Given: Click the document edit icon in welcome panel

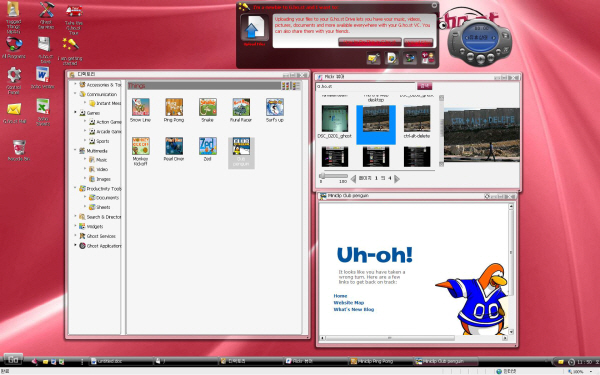Looking at the screenshot, I should [x=391, y=58].
